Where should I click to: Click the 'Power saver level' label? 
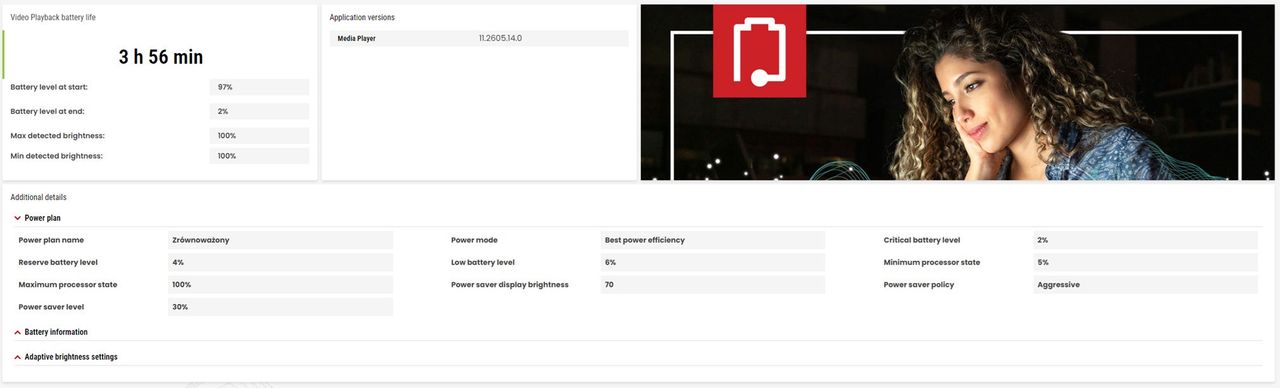coord(51,307)
